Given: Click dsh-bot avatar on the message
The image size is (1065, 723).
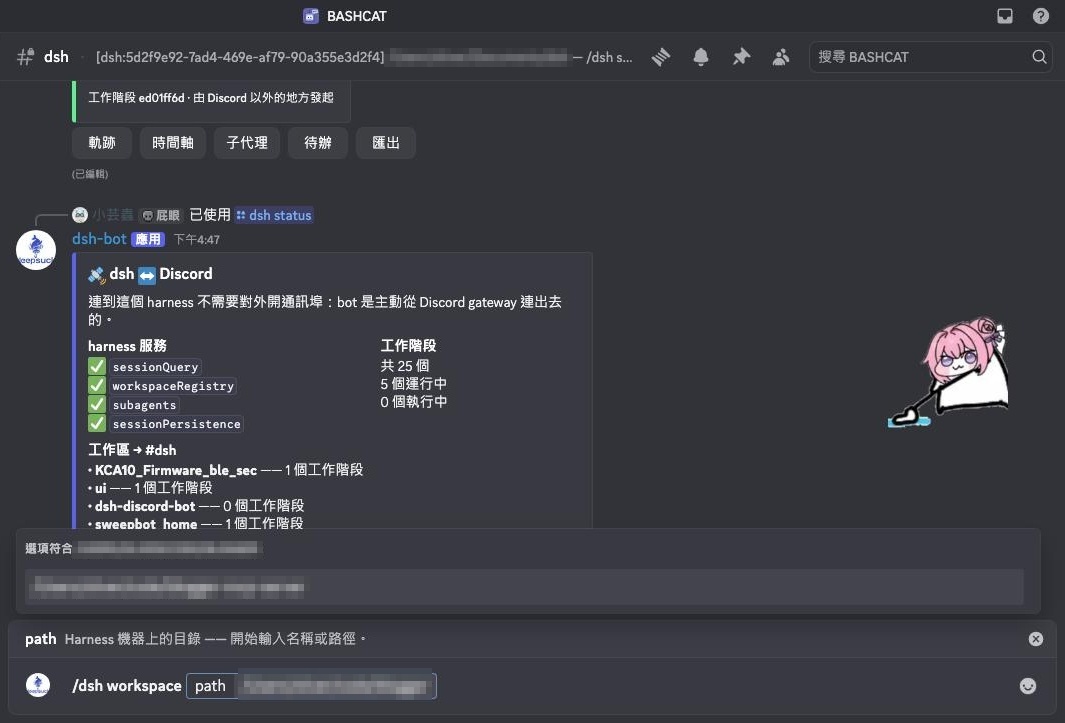Looking at the screenshot, I should tap(36, 250).
